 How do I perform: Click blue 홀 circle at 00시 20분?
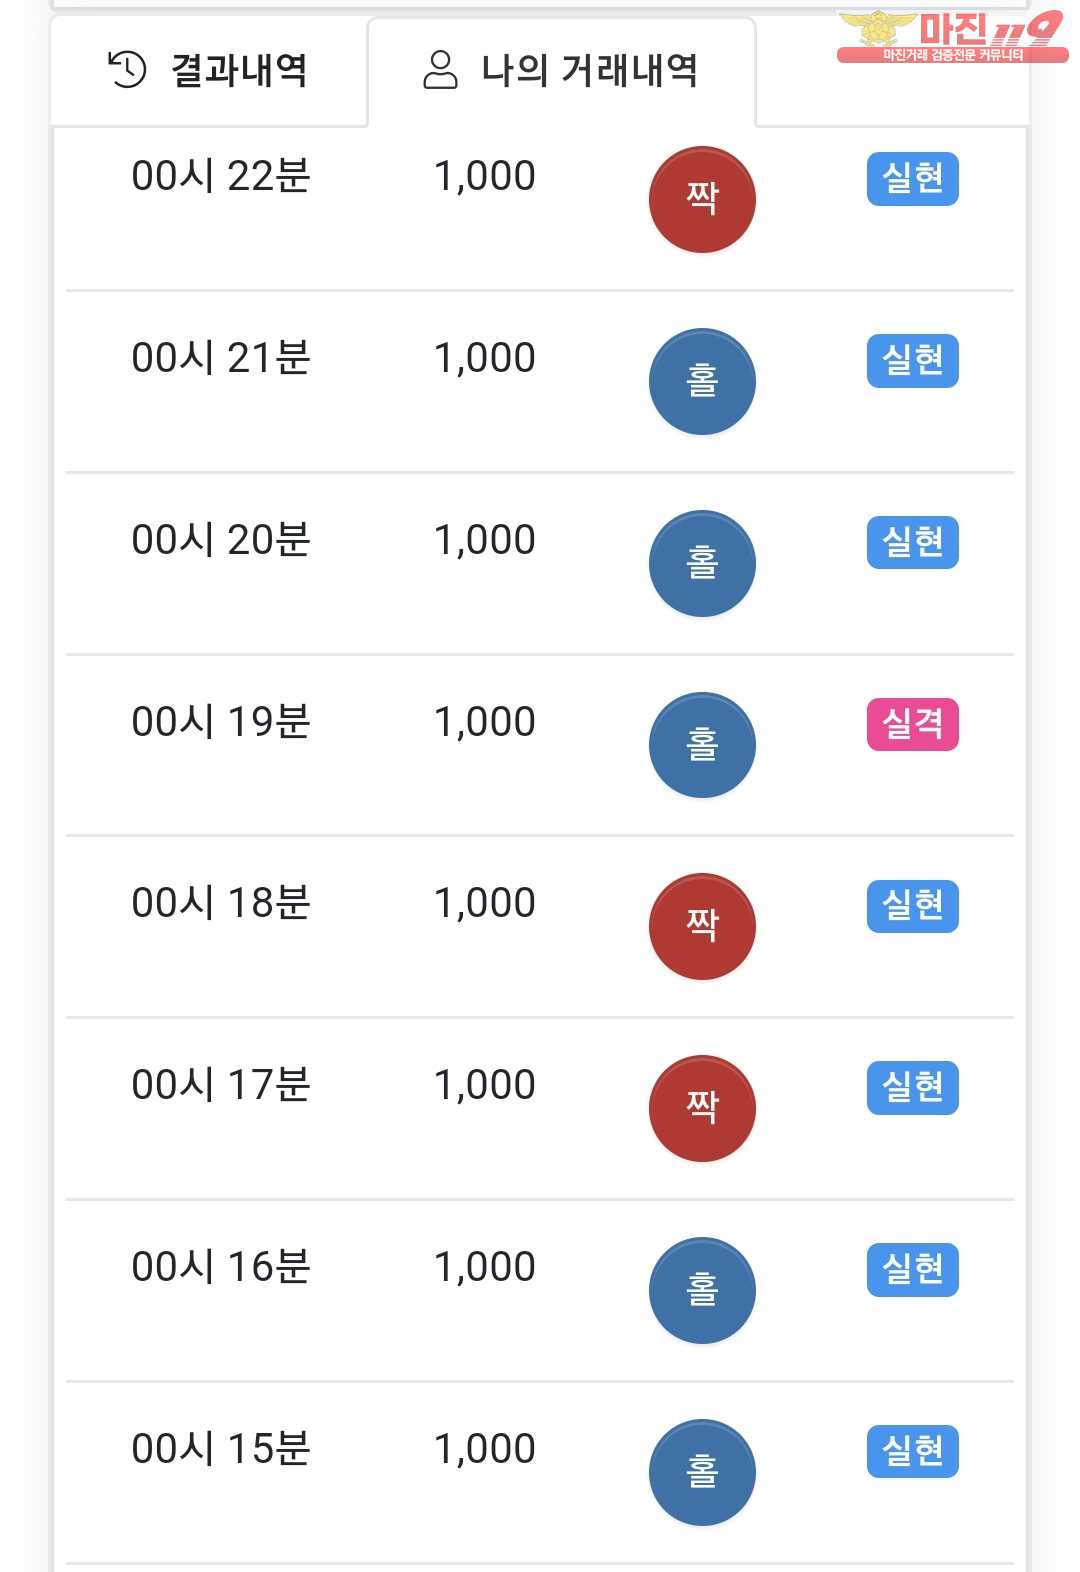(702, 563)
